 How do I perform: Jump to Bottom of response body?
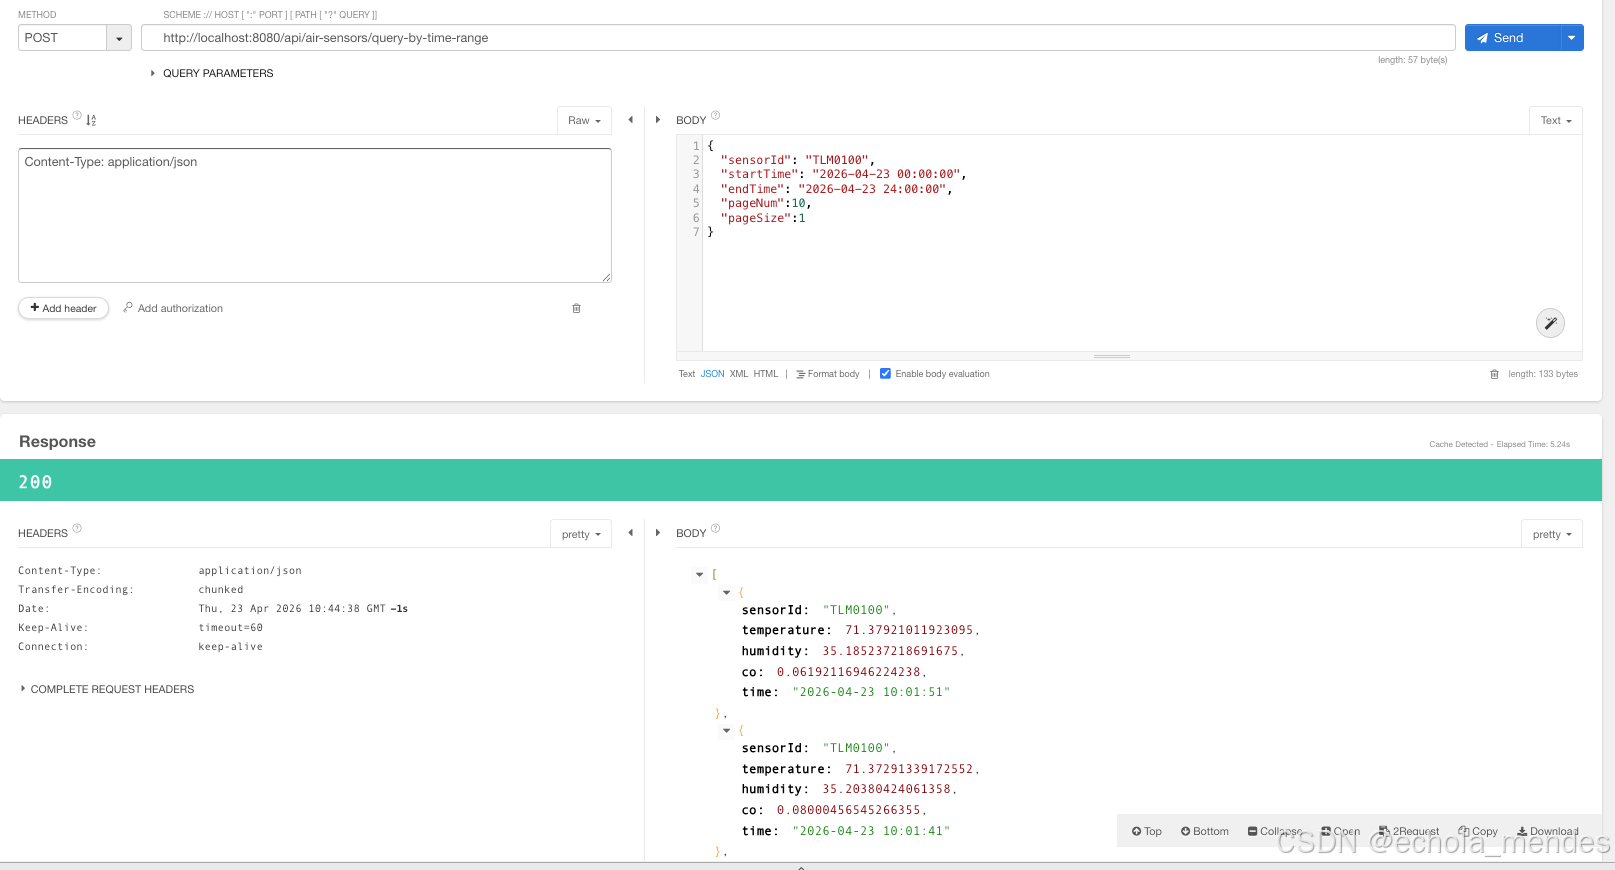click(x=1204, y=831)
